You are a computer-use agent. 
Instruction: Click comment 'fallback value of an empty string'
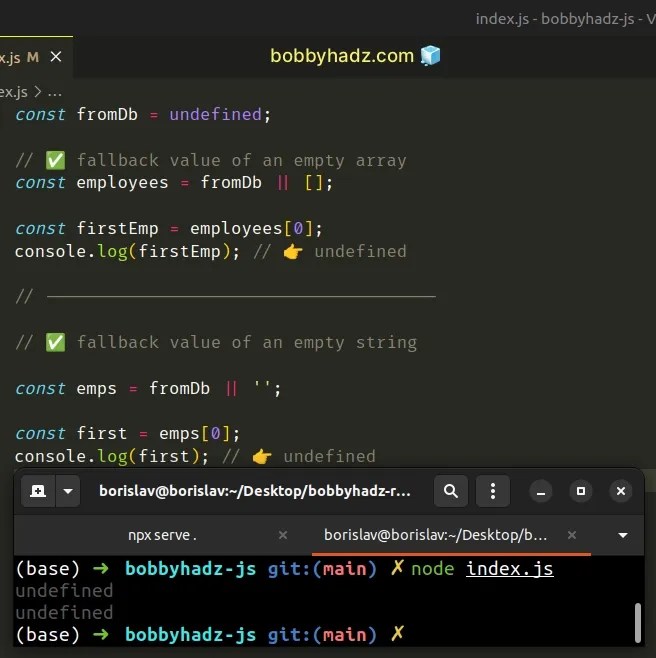pos(247,342)
